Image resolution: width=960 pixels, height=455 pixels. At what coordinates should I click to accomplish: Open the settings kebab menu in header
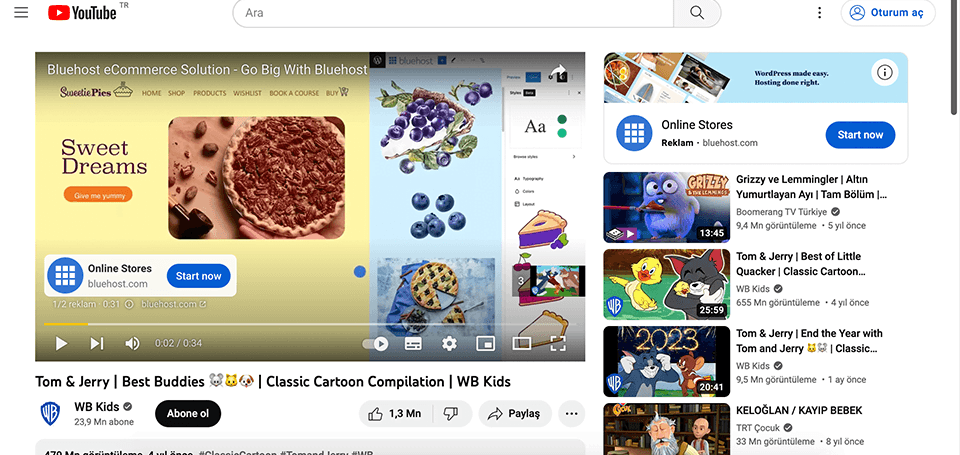[x=819, y=13]
